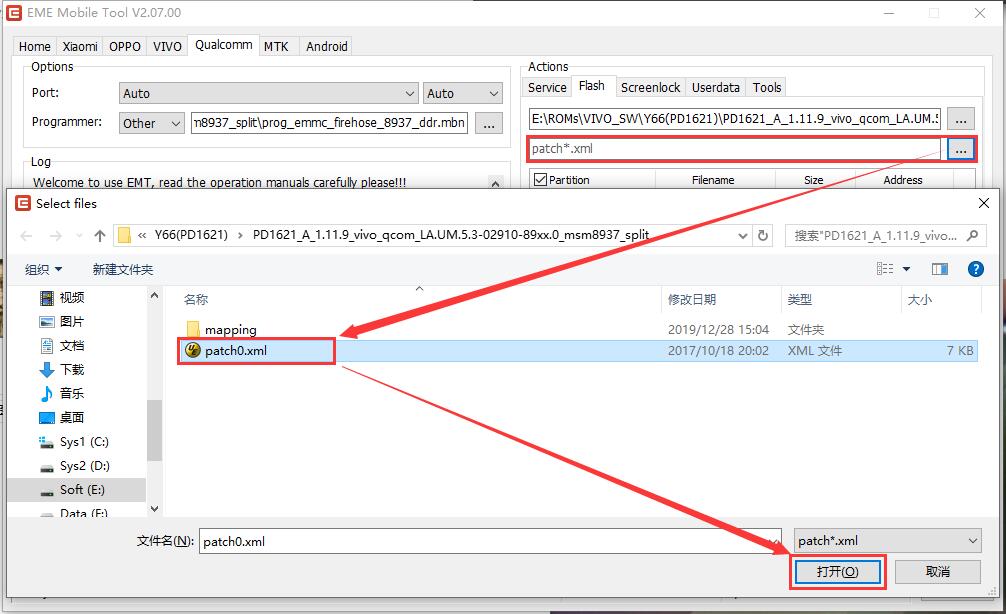
Task: Switch to the Xiaomi tab
Action: pyautogui.click(x=80, y=46)
